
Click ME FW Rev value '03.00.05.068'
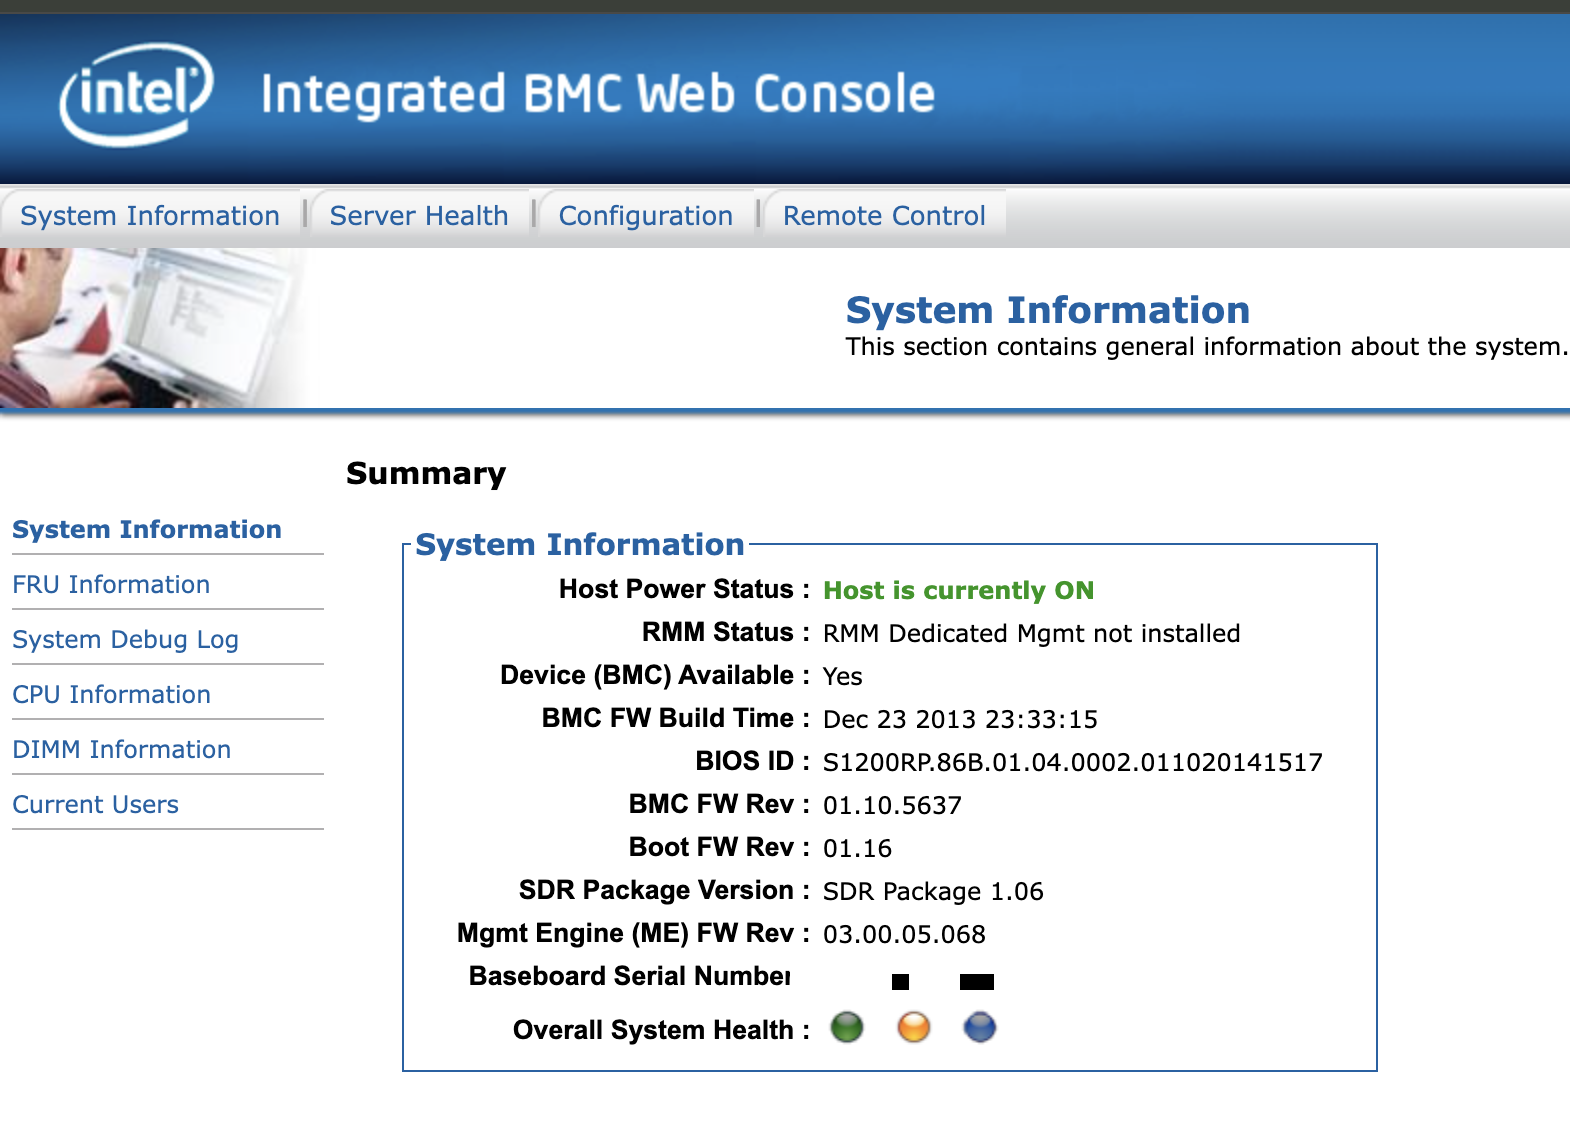[x=904, y=934]
